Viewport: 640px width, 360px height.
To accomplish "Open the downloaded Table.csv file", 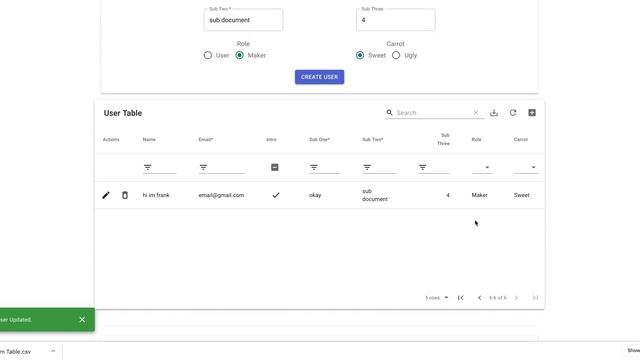I will 16,351.
